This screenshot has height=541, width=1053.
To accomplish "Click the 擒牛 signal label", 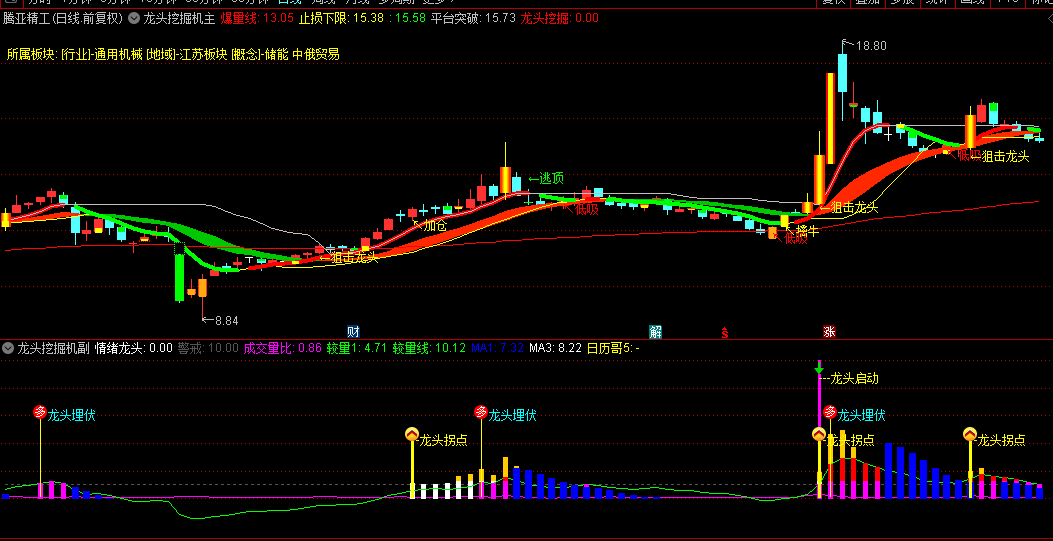I will (807, 231).
